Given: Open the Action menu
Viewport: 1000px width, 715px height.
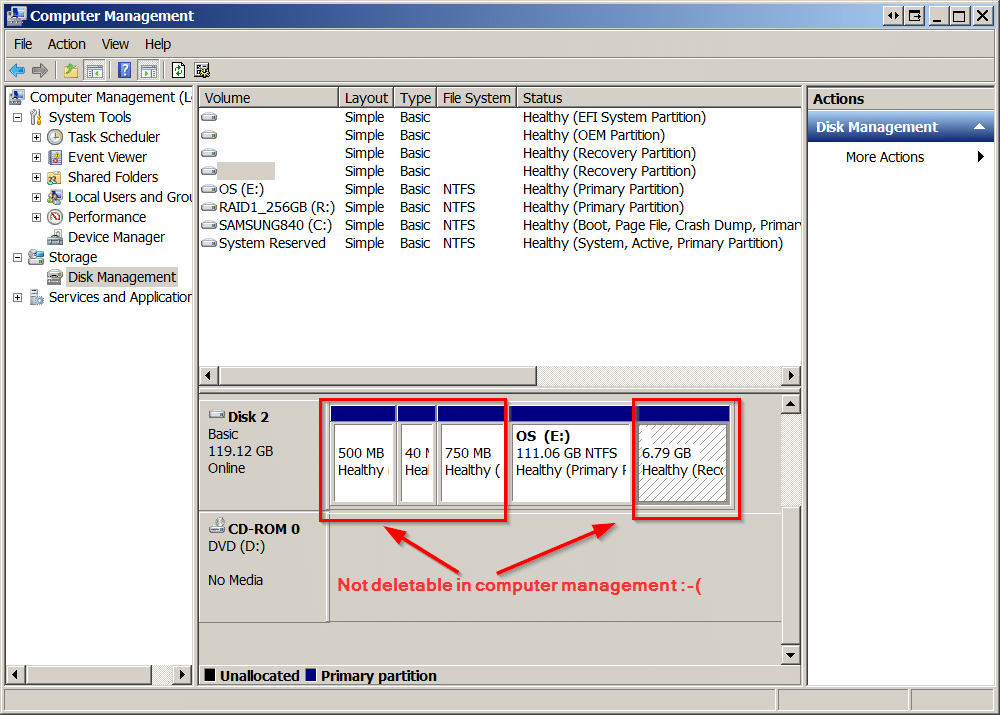Looking at the screenshot, I should coord(66,44).
